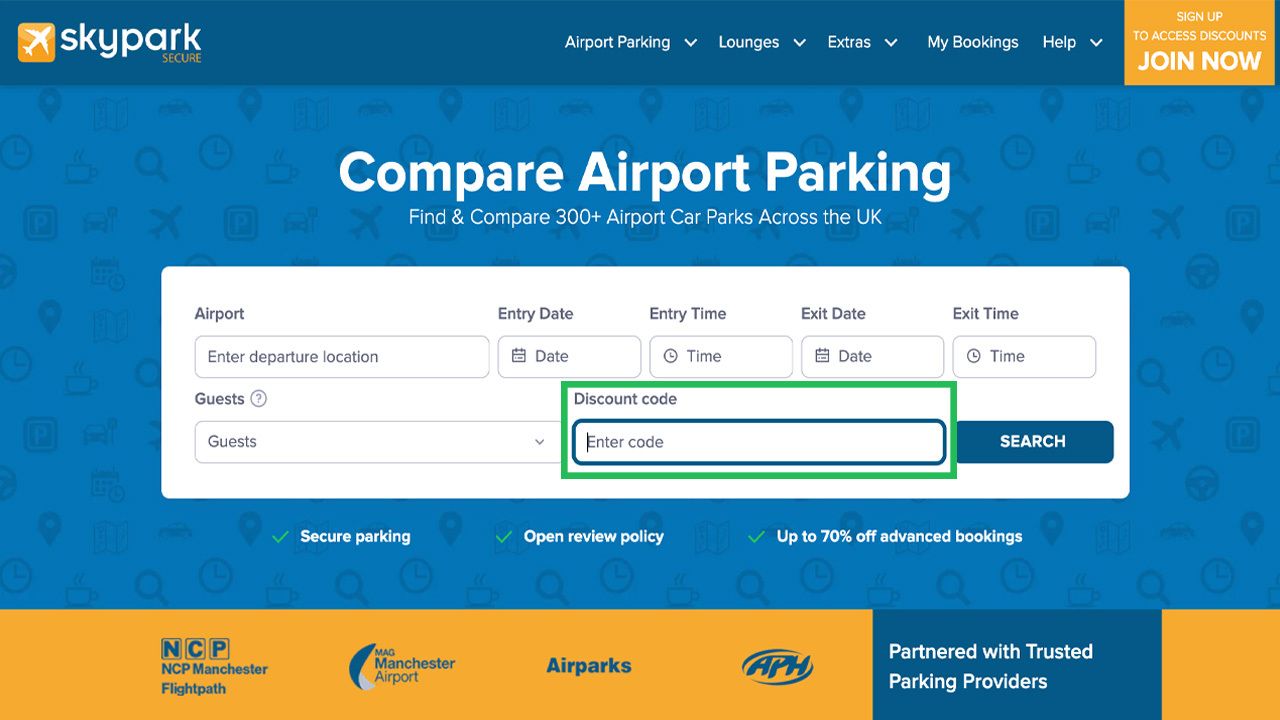
Task: Click the Manchester Airport MAG logo
Action: [400, 665]
